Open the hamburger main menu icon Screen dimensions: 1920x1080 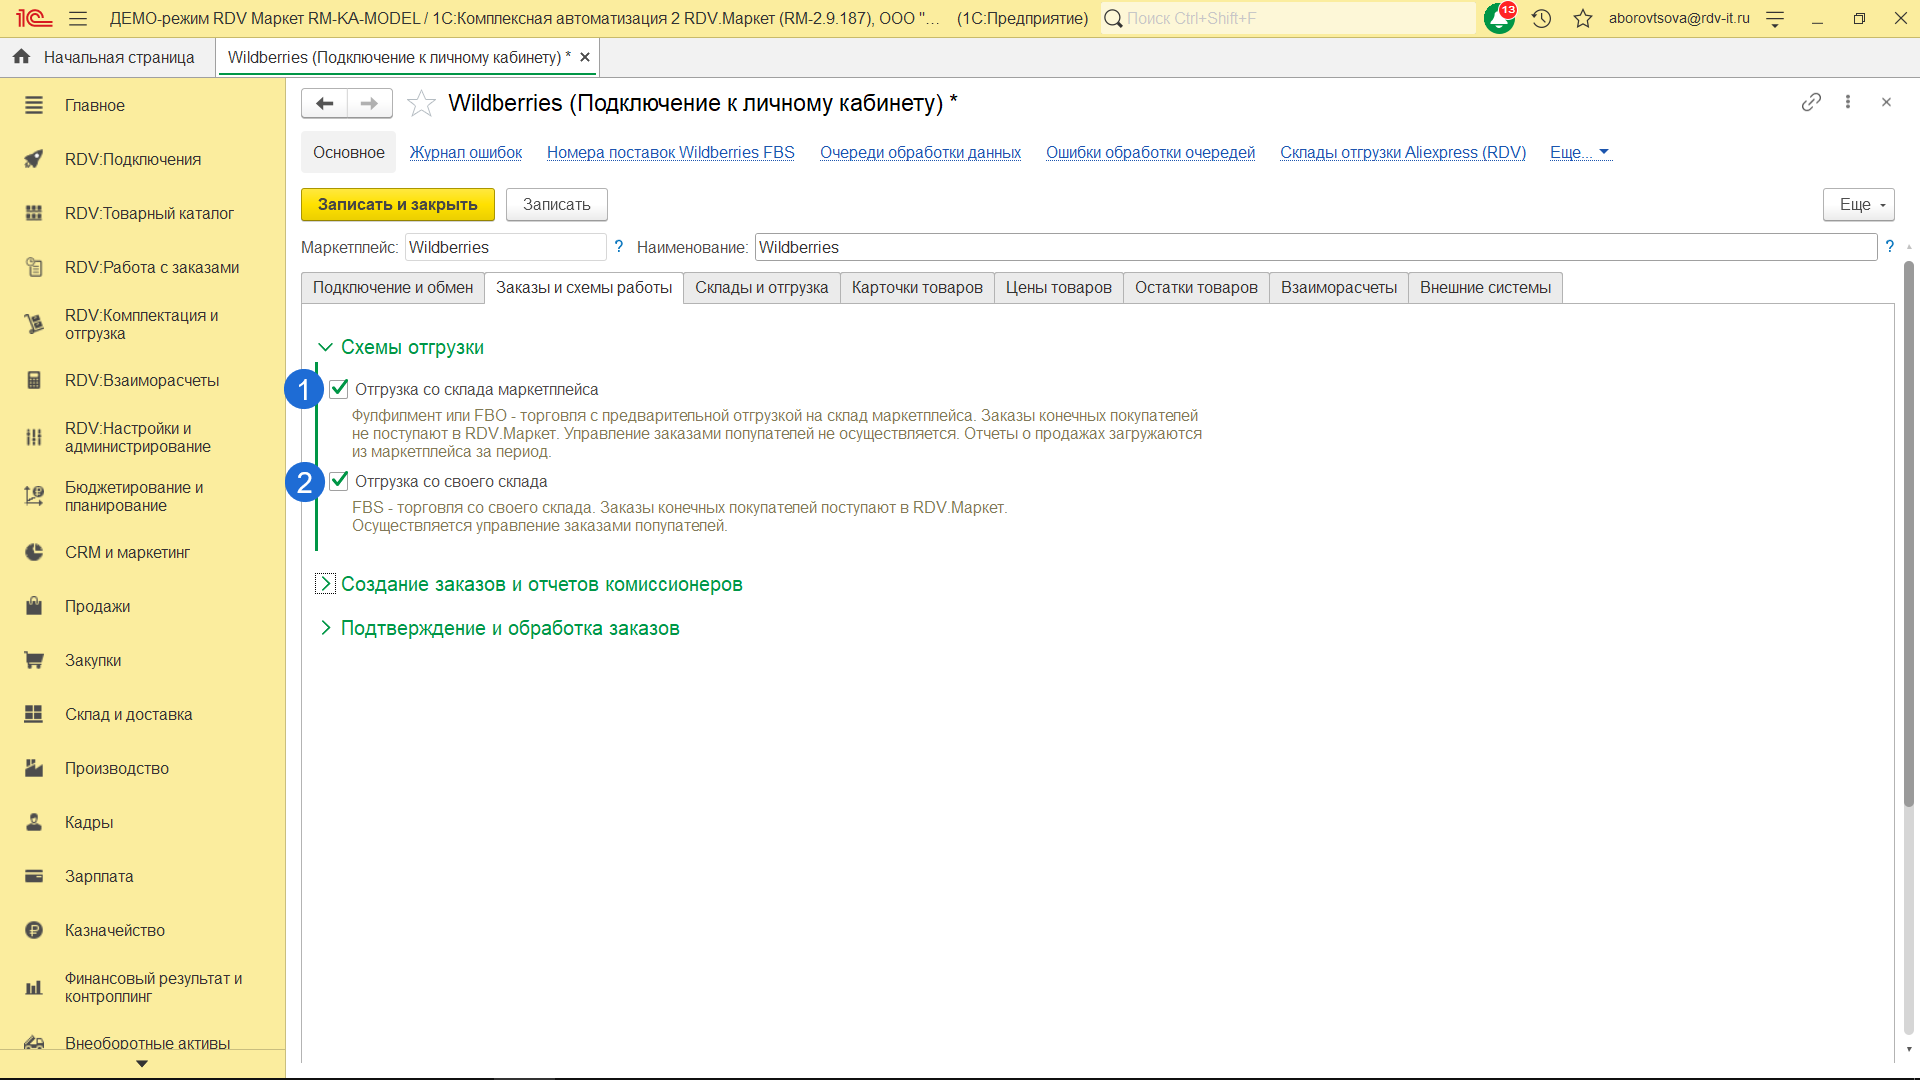(x=78, y=18)
